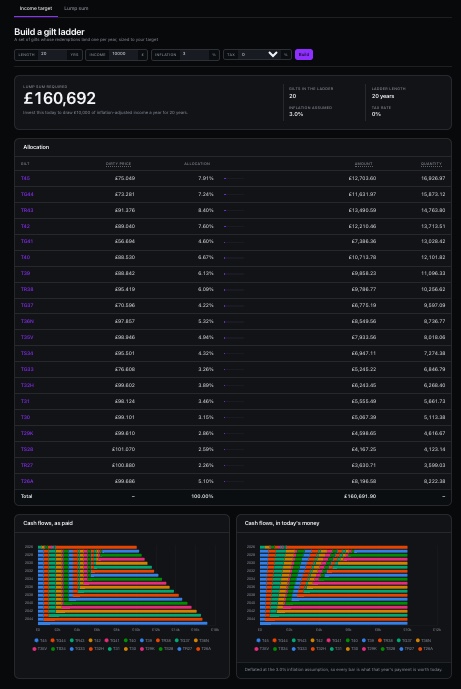
Task: Toggle T31 legend dot in today's money chart
Action: point(332,649)
